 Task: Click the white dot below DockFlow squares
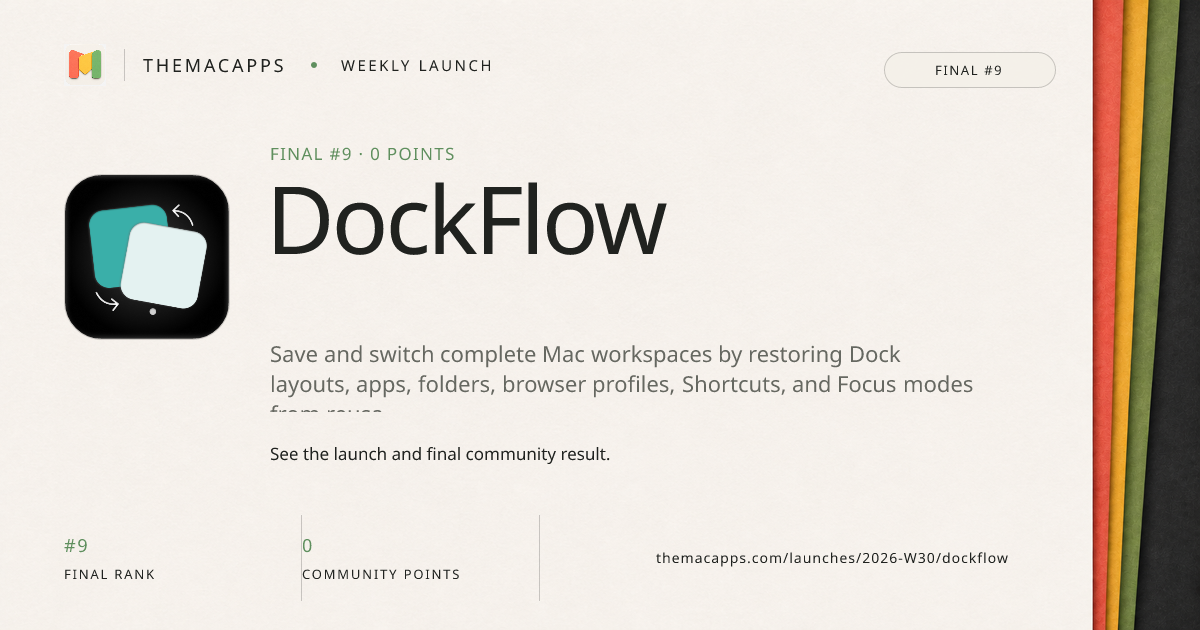tap(152, 312)
